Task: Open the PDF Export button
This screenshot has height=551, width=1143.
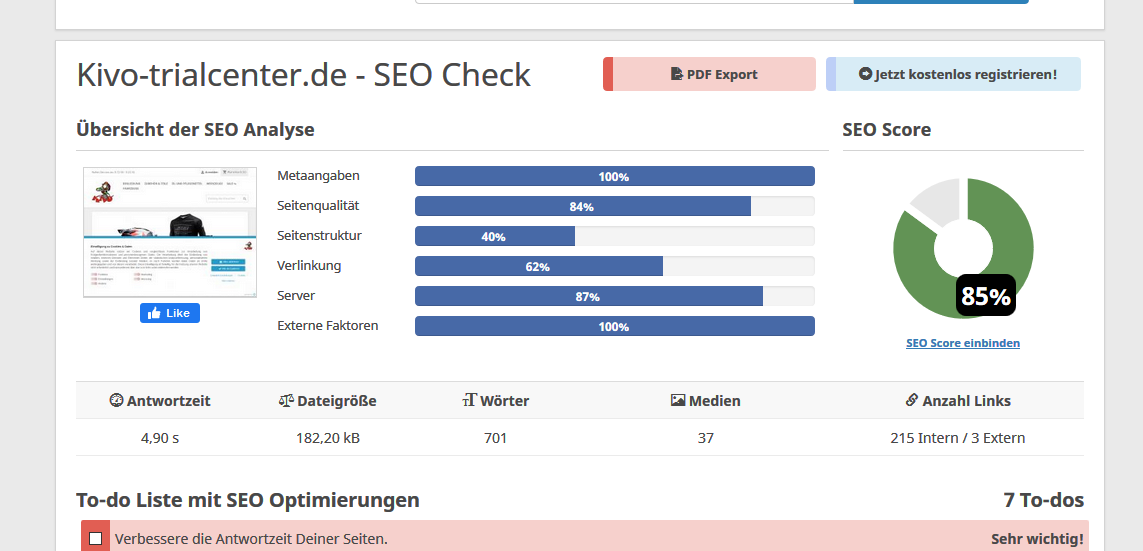Action: pyautogui.click(x=709, y=74)
